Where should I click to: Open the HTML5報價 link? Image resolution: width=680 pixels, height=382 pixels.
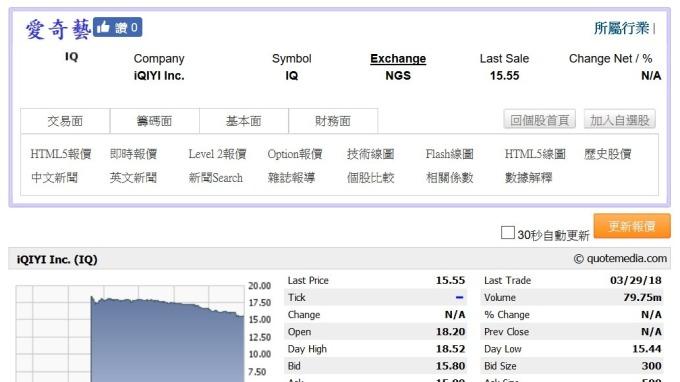pos(61,154)
